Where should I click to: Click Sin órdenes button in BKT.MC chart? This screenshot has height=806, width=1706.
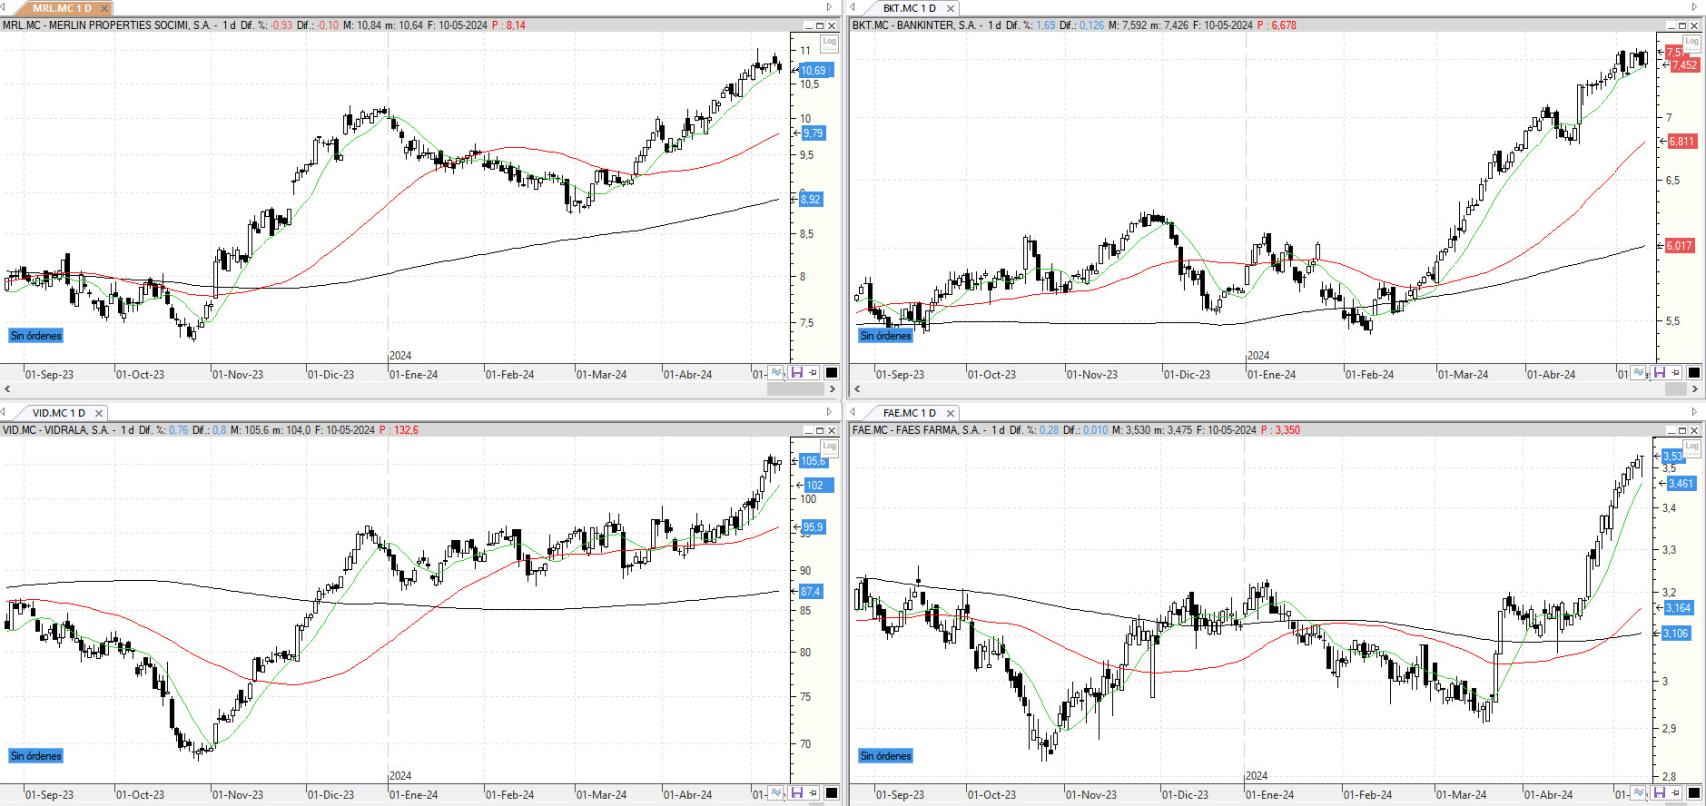point(886,336)
